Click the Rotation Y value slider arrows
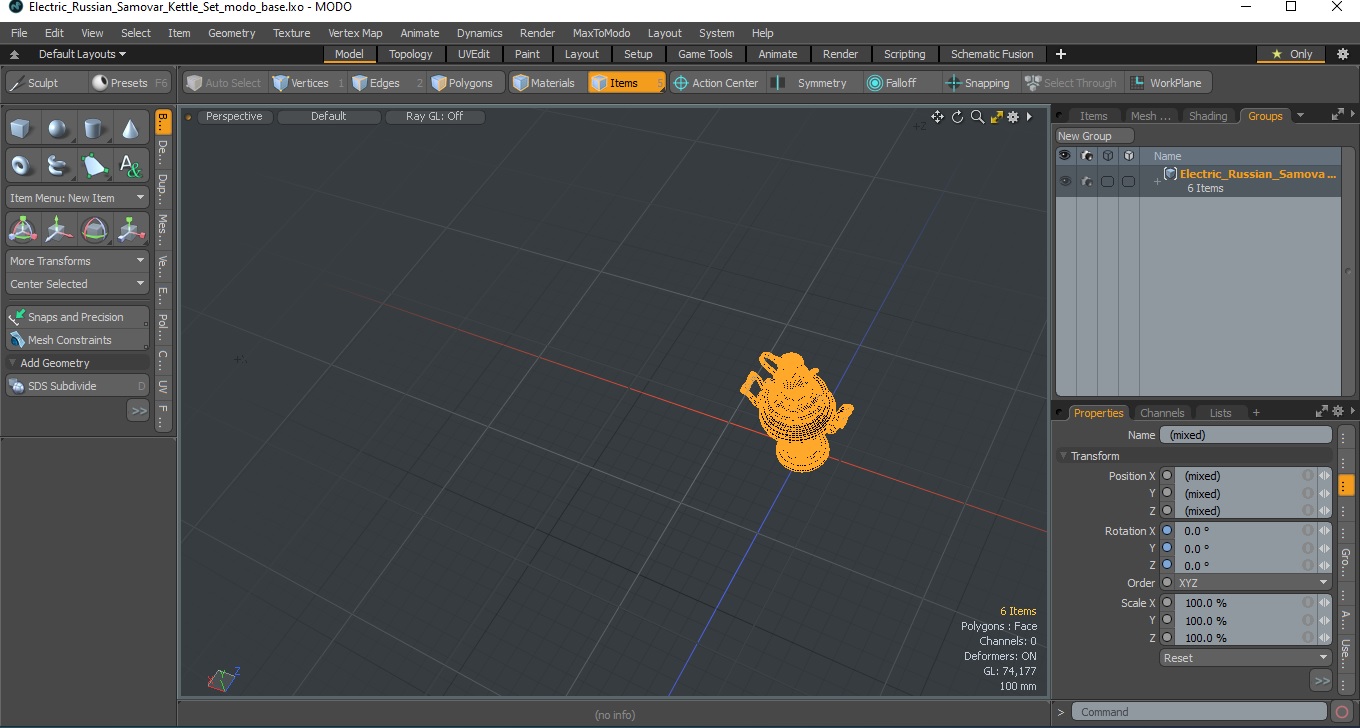Viewport: 1360px width, 728px height. point(1324,548)
